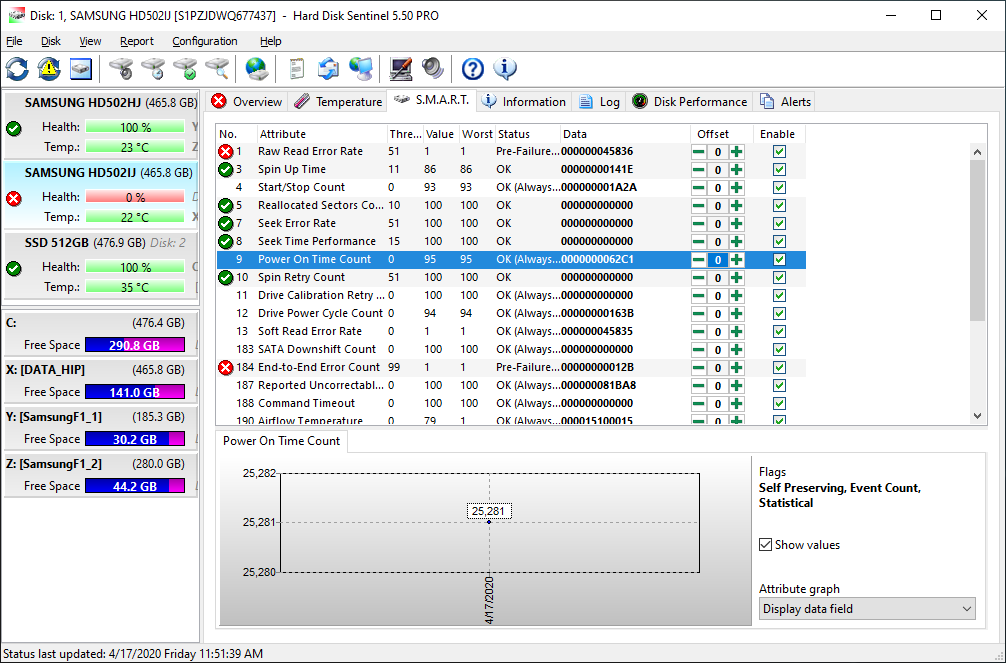Toggle Enable checkbox for Reallocated Sectors Count
The width and height of the screenshot is (1006, 663).
pos(780,206)
